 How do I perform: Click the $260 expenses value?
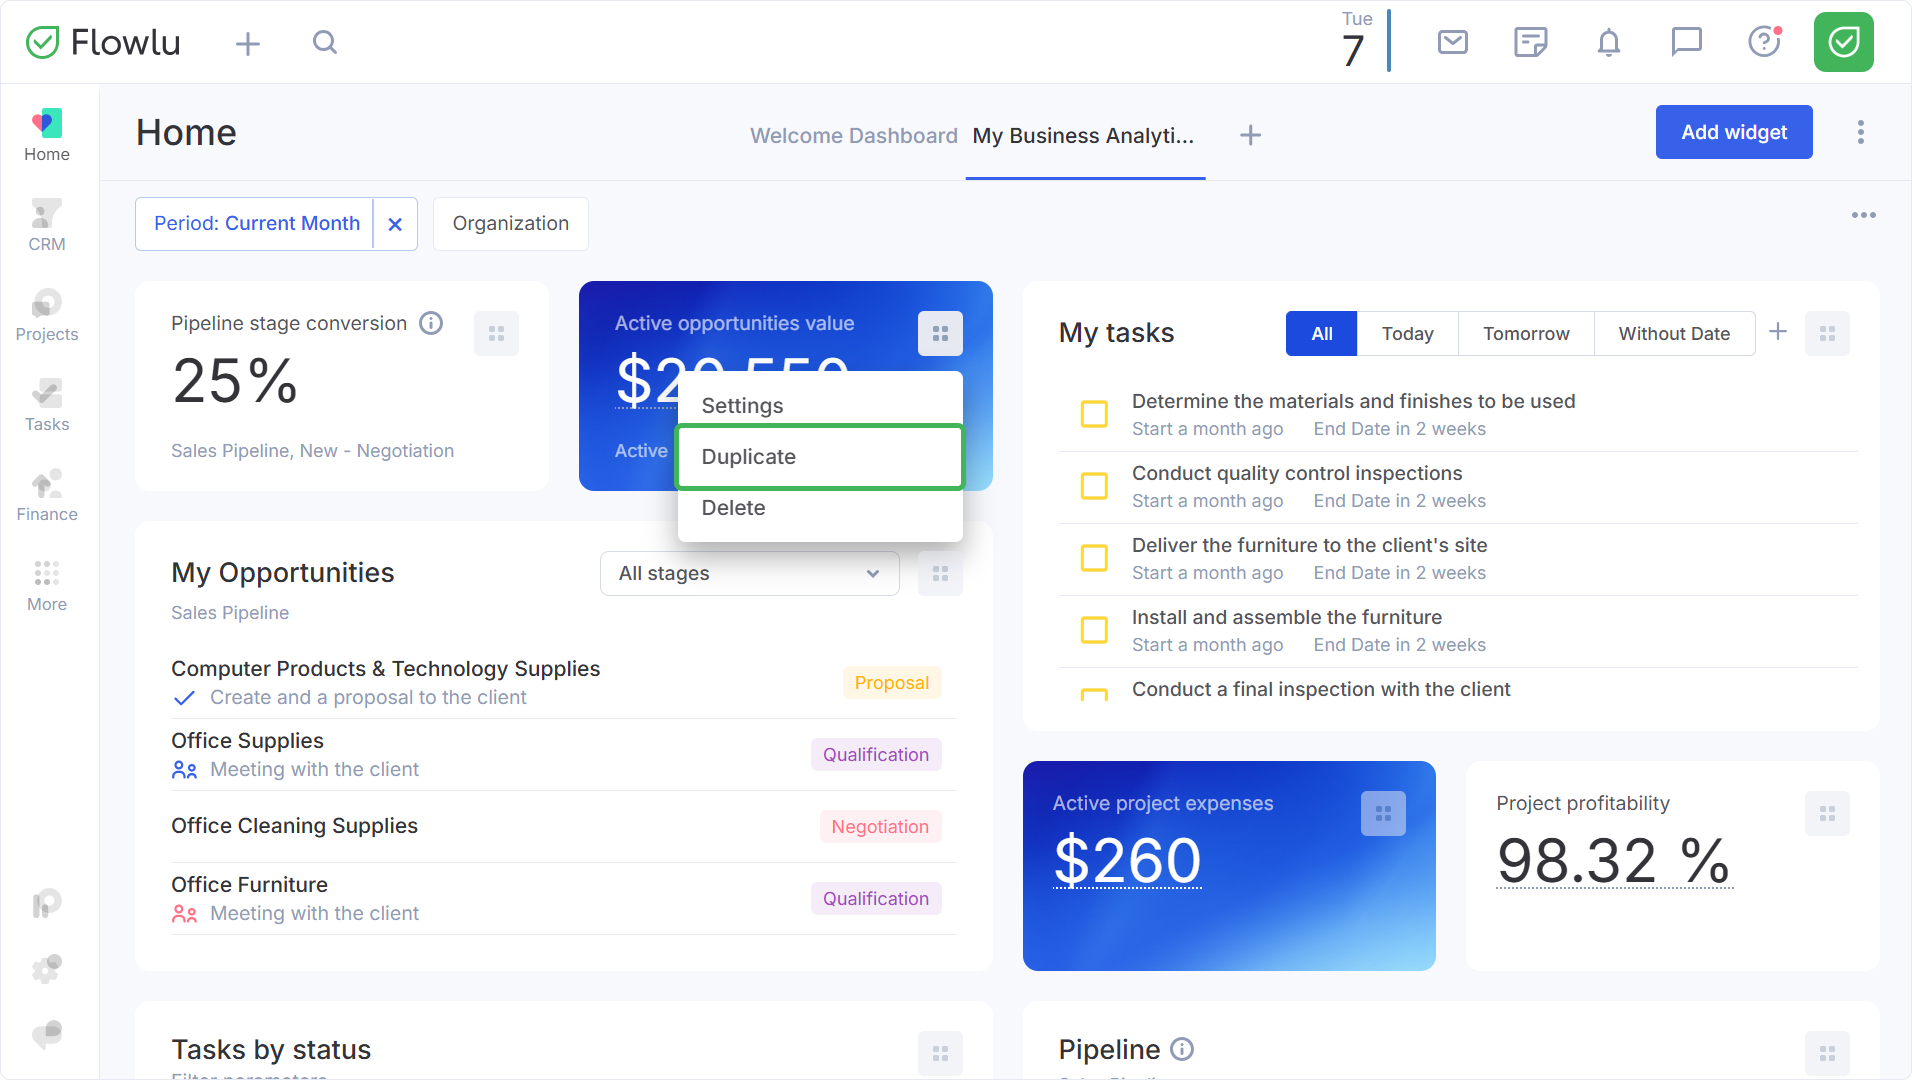(x=1127, y=860)
